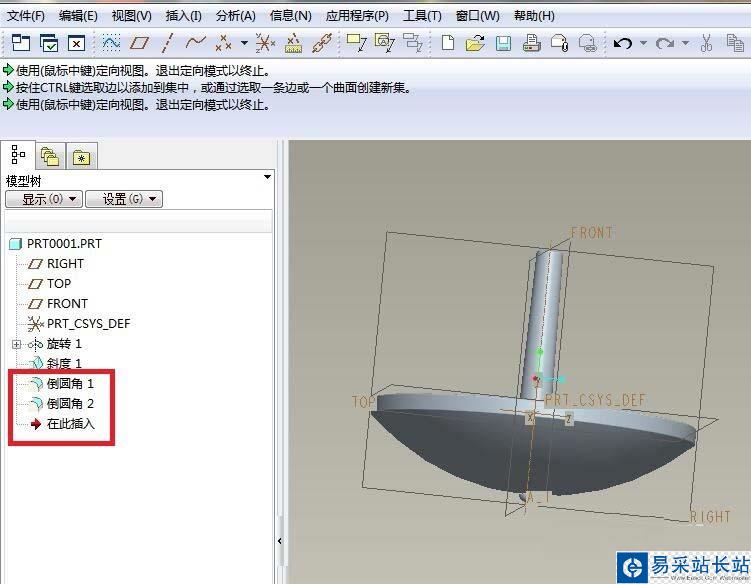Select the datum plane tool
Viewport: 751px width, 584px height.
(139, 44)
